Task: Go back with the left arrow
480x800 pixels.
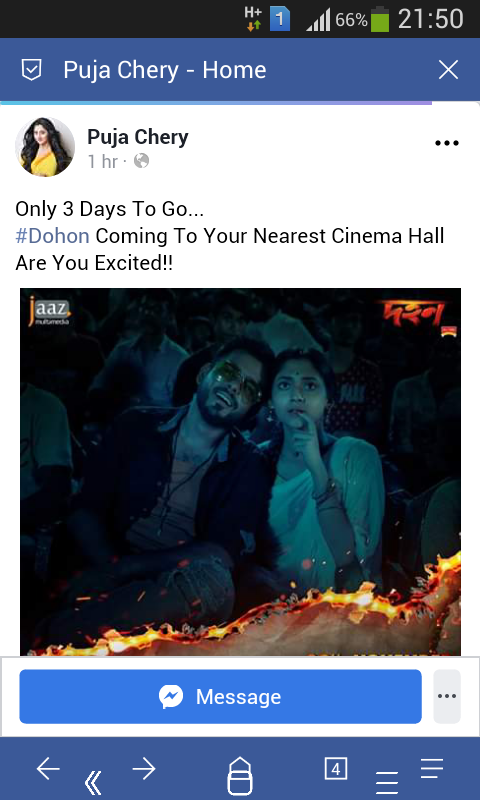Action: pyautogui.click(x=48, y=768)
